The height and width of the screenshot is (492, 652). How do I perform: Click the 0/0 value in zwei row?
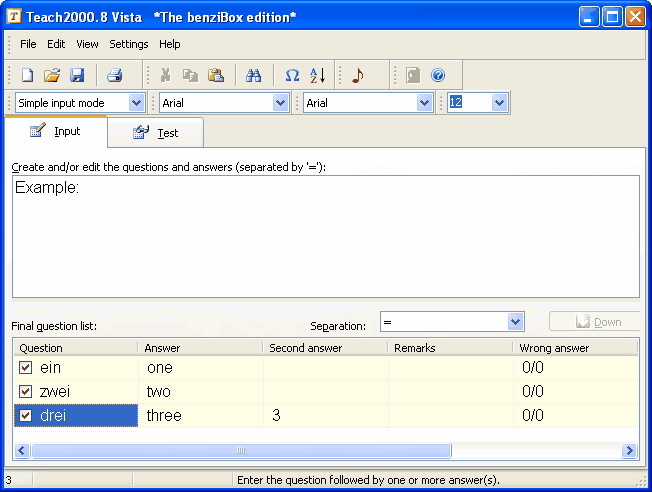click(533, 391)
